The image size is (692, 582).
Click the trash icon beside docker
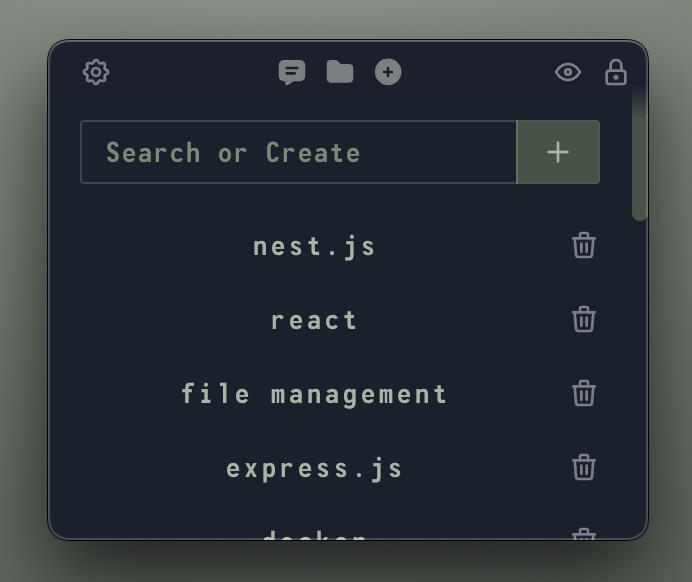point(584,534)
